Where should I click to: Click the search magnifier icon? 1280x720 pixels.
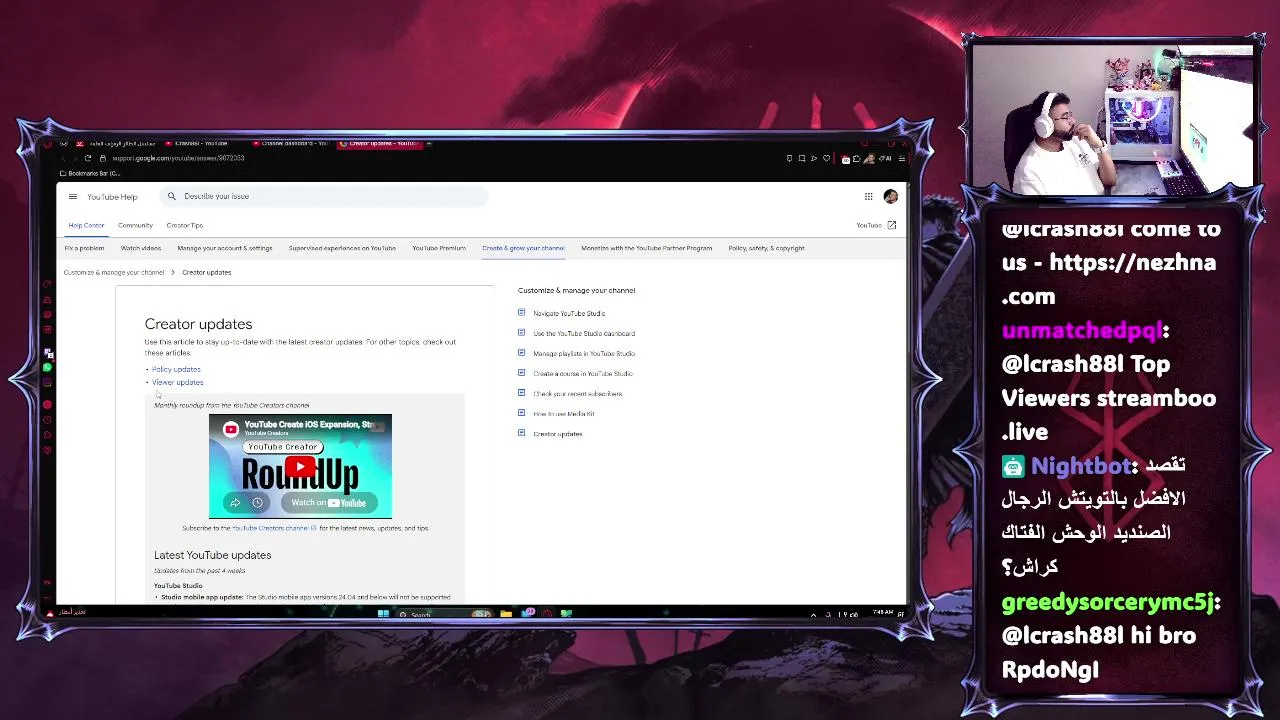click(x=172, y=196)
